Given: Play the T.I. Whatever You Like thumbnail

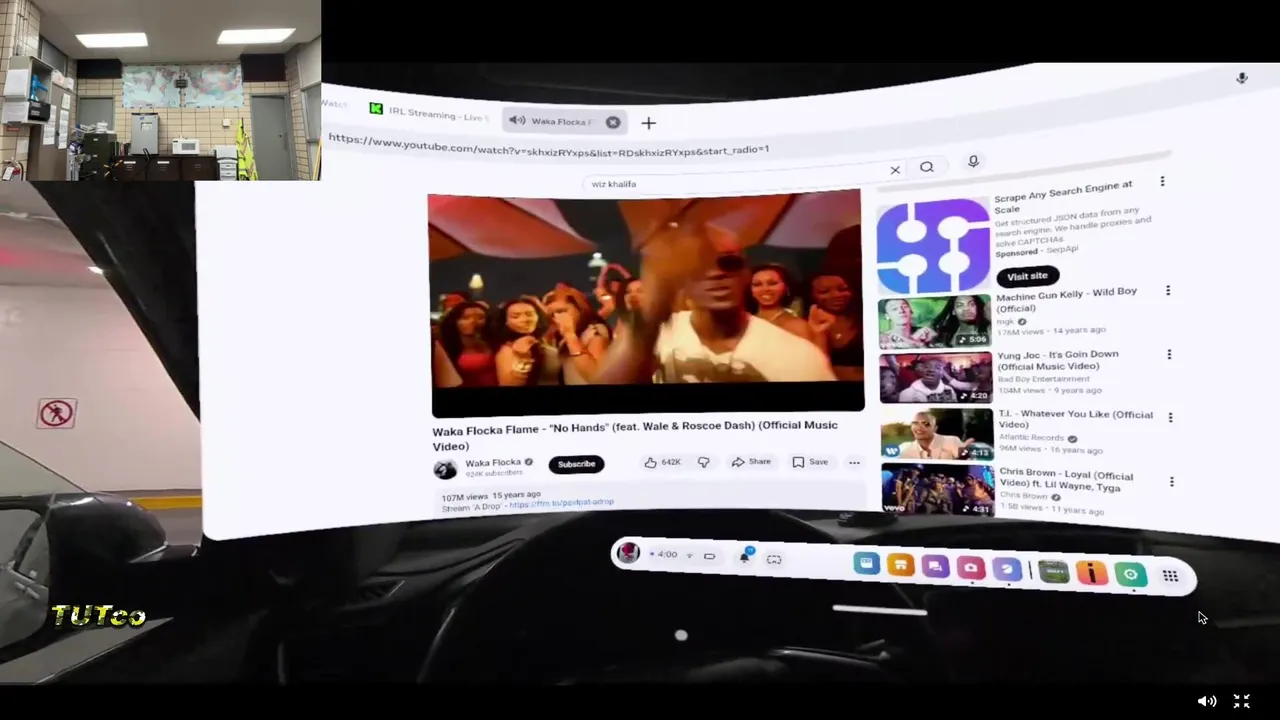Looking at the screenshot, I should 937,434.
